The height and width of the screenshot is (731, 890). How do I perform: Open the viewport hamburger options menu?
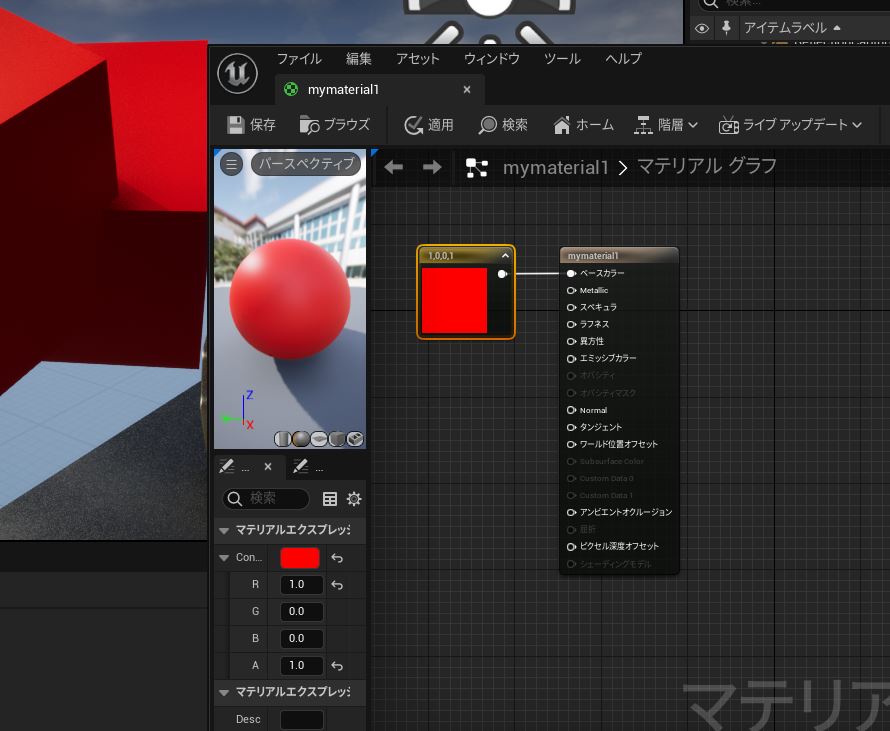232,165
